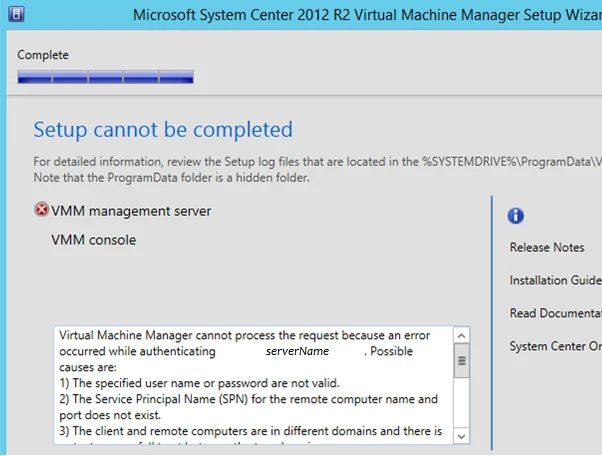Click the Setup cannot be completed heading
This screenshot has height=456, width=602.
point(163,130)
